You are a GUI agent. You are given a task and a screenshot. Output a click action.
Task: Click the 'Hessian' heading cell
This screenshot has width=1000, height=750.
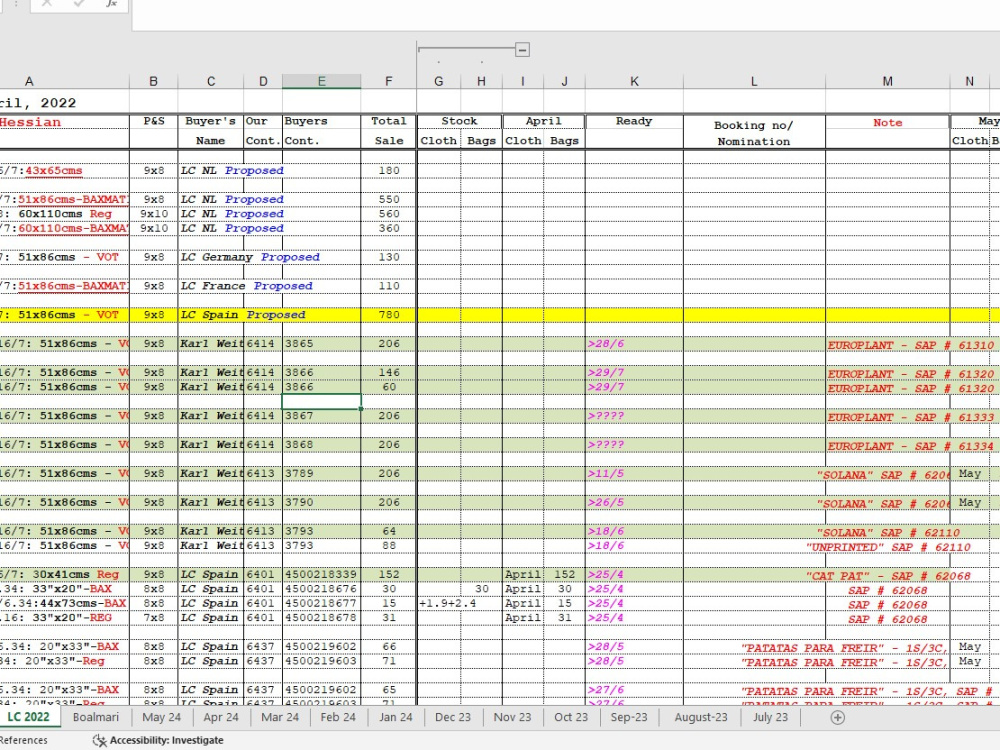(64, 122)
